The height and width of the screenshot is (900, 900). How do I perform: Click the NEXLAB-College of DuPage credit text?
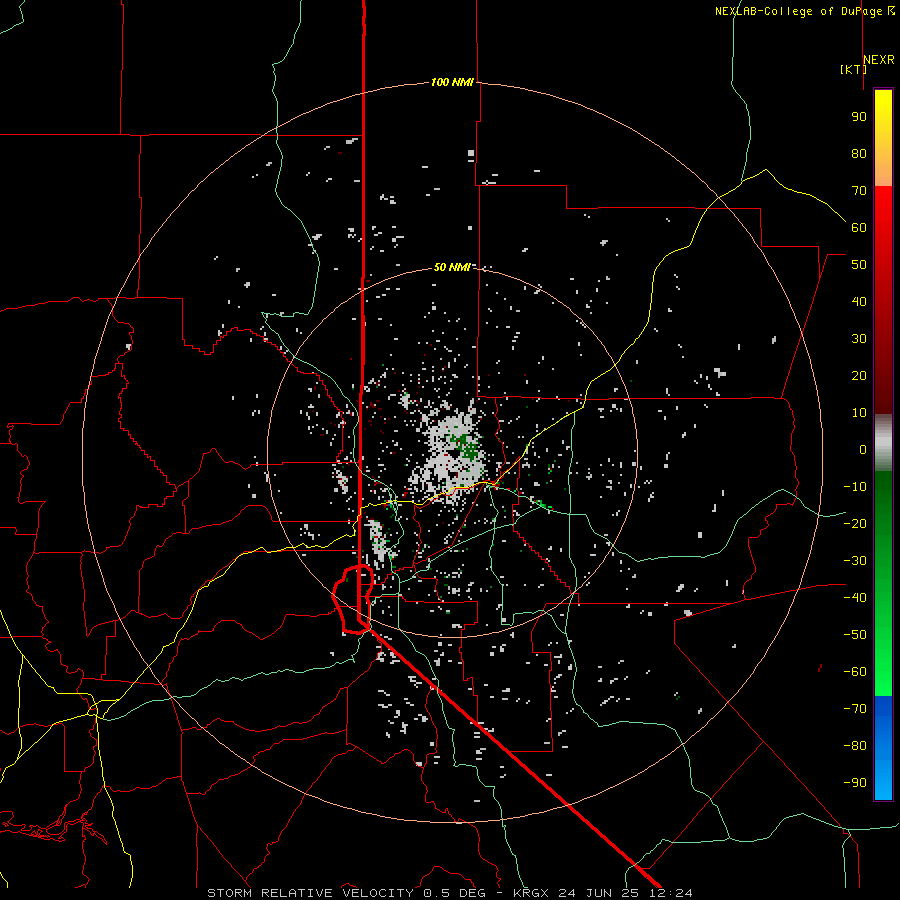pyautogui.click(x=805, y=11)
